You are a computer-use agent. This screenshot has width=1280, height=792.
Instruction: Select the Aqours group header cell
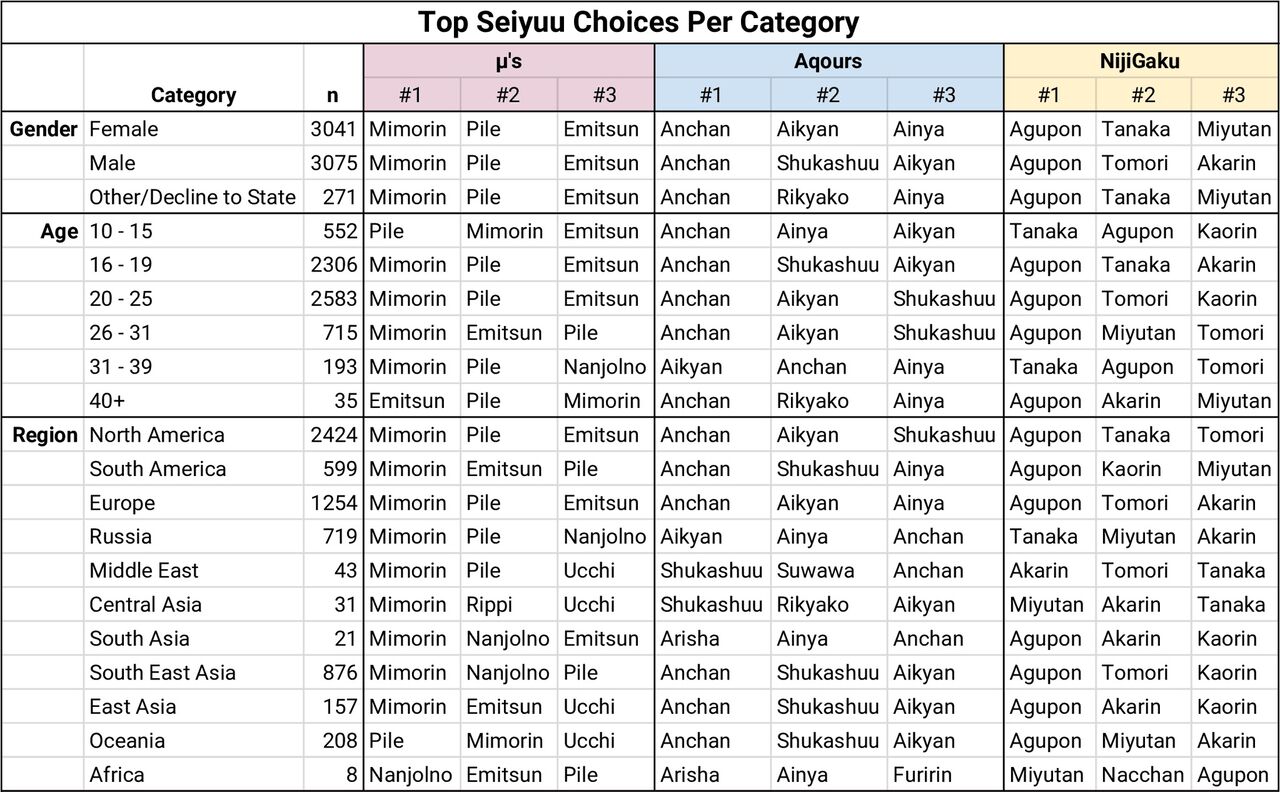(829, 61)
